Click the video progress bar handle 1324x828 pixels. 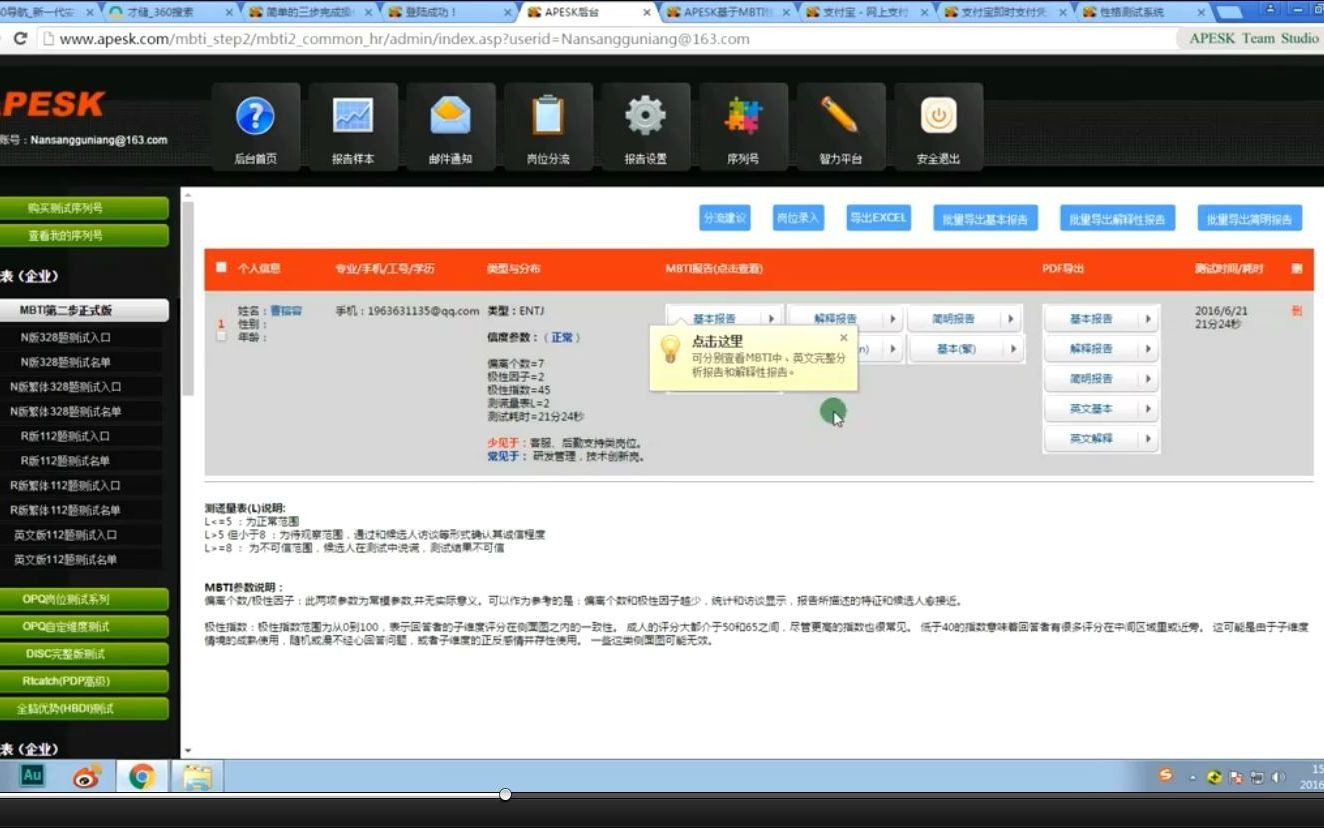point(505,794)
